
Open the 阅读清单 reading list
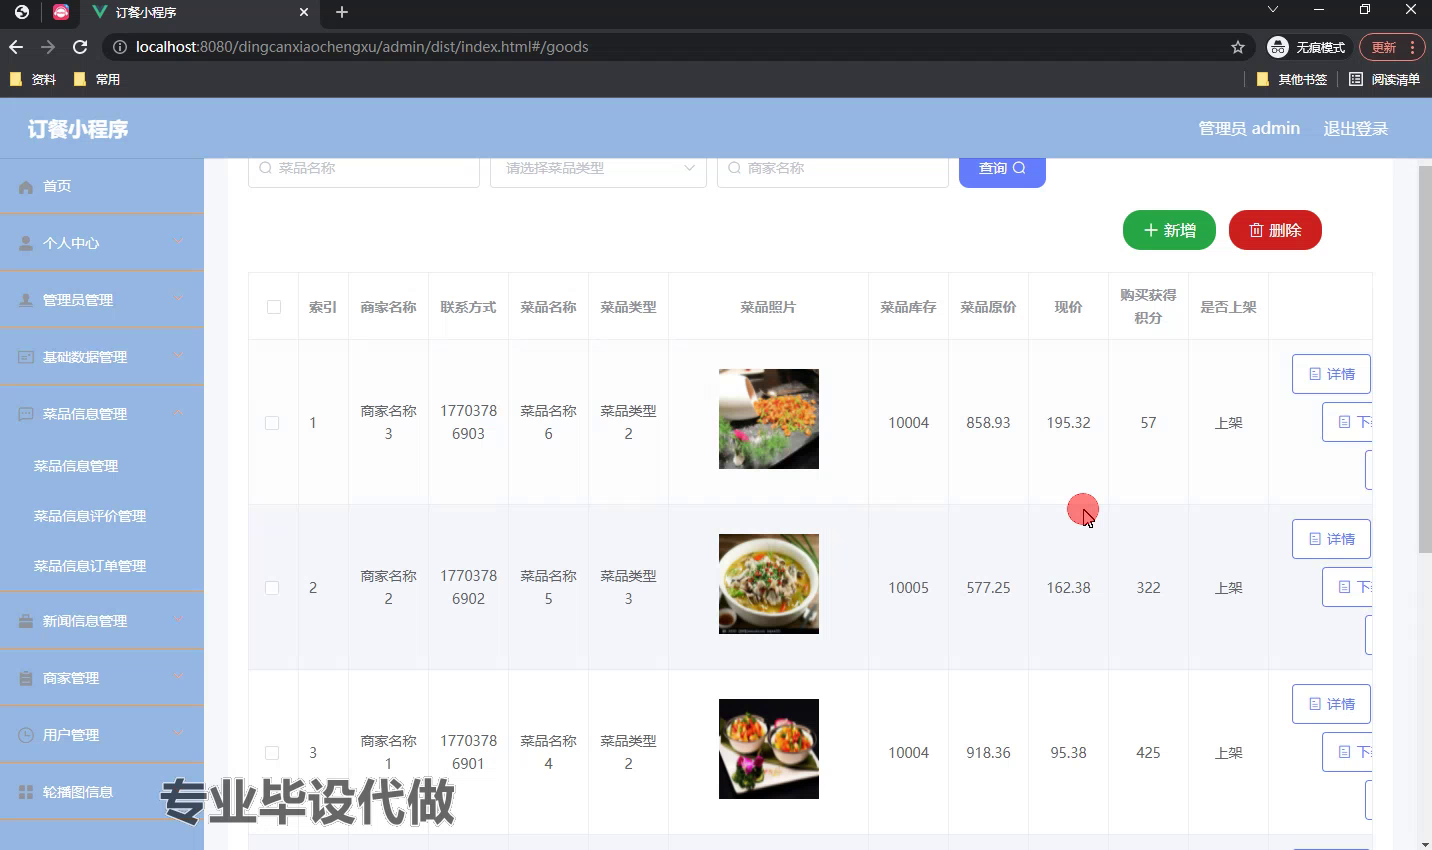point(1384,79)
